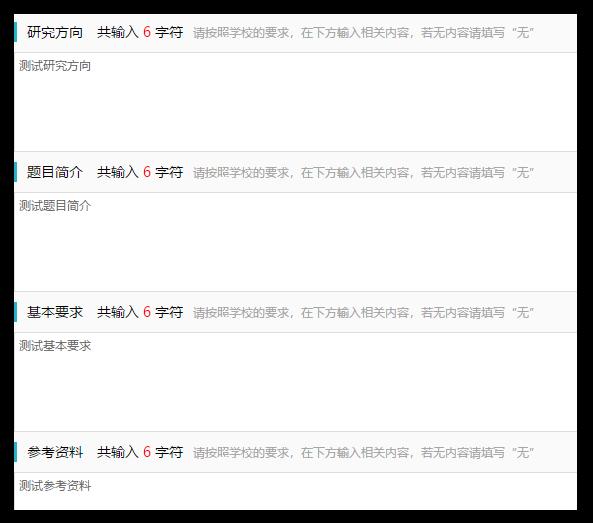Click the 研究方向 section heading
Viewport: 593px width, 523px height.
pyautogui.click(x=55, y=33)
